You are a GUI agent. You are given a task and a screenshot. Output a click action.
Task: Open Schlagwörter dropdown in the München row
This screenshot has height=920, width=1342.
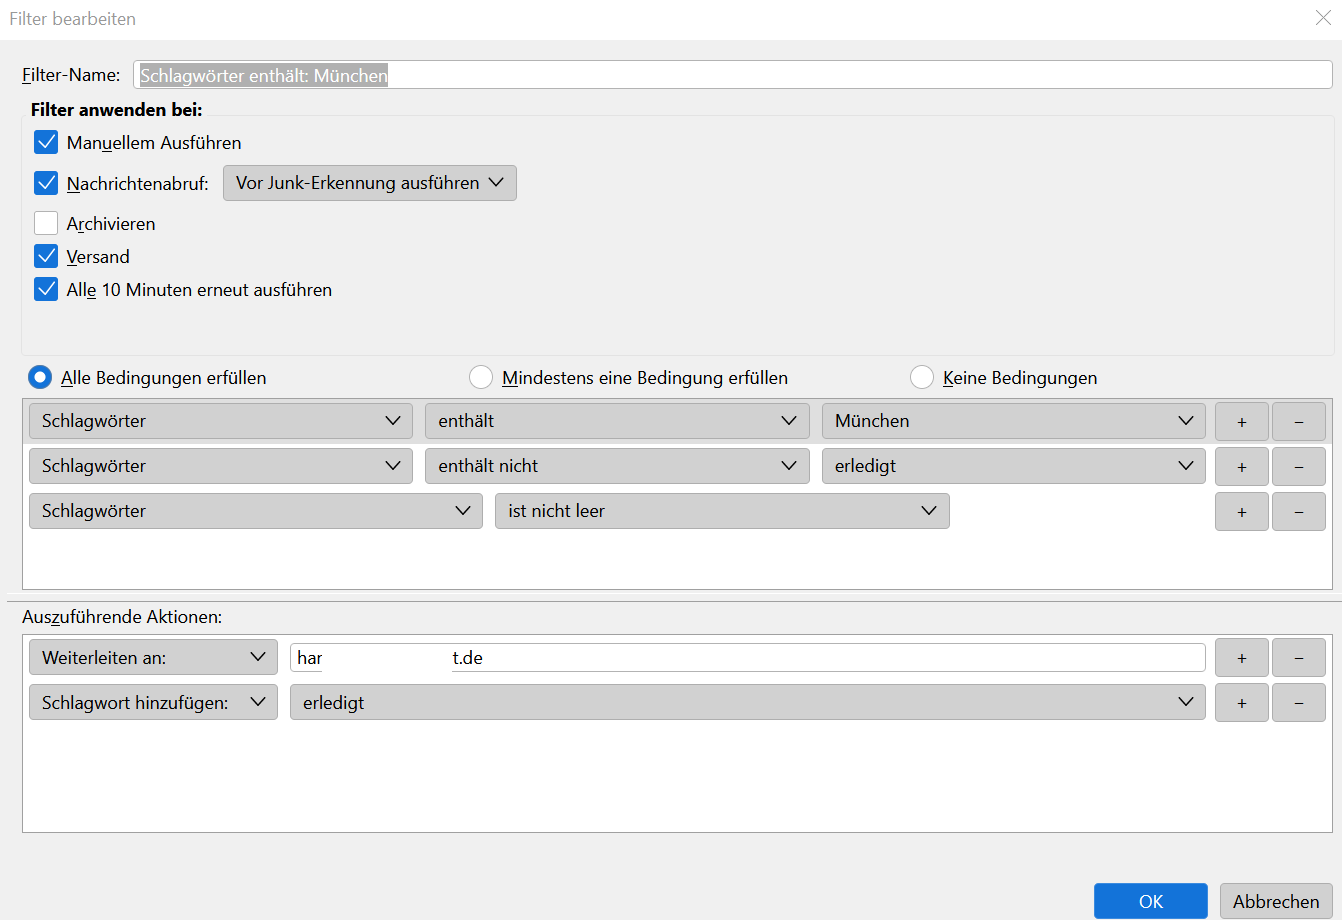point(221,421)
